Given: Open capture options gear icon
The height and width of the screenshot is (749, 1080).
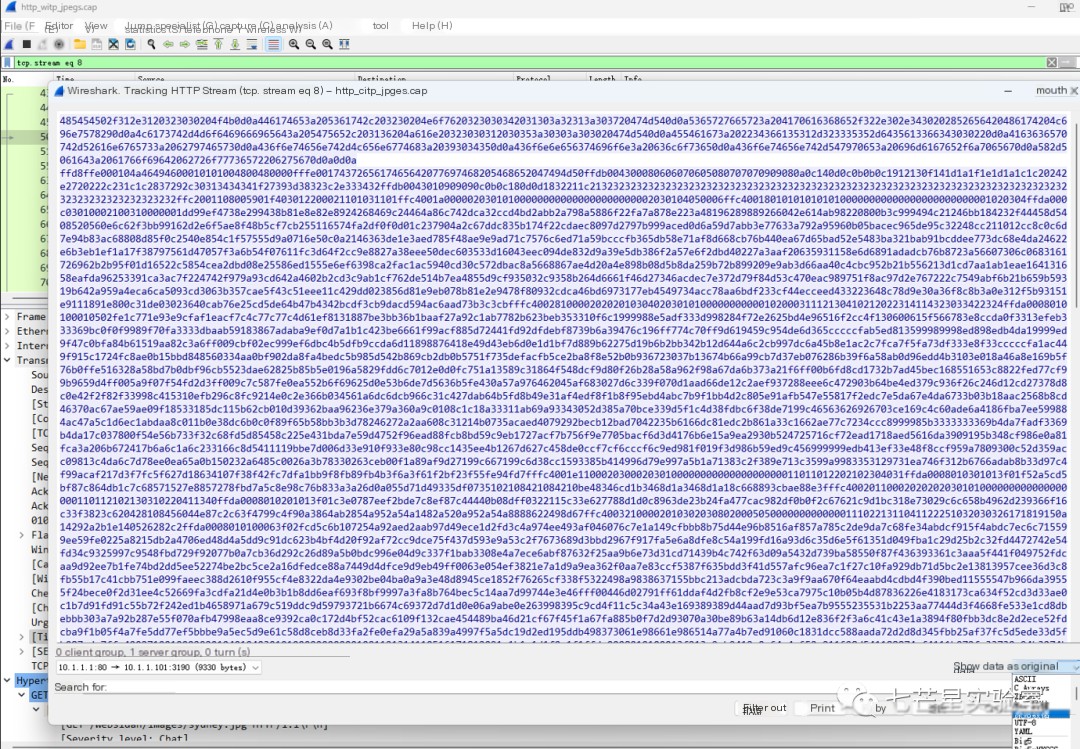Looking at the screenshot, I should 59,44.
